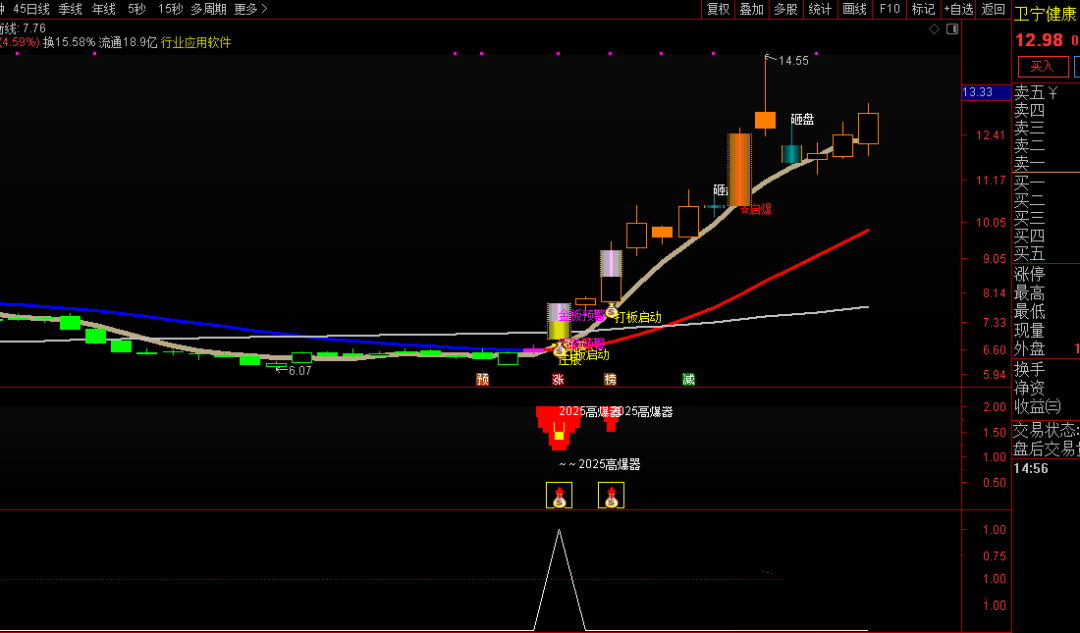Click the second money bag signal icon
Image resolution: width=1080 pixels, height=633 pixels.
click(611, 495)
